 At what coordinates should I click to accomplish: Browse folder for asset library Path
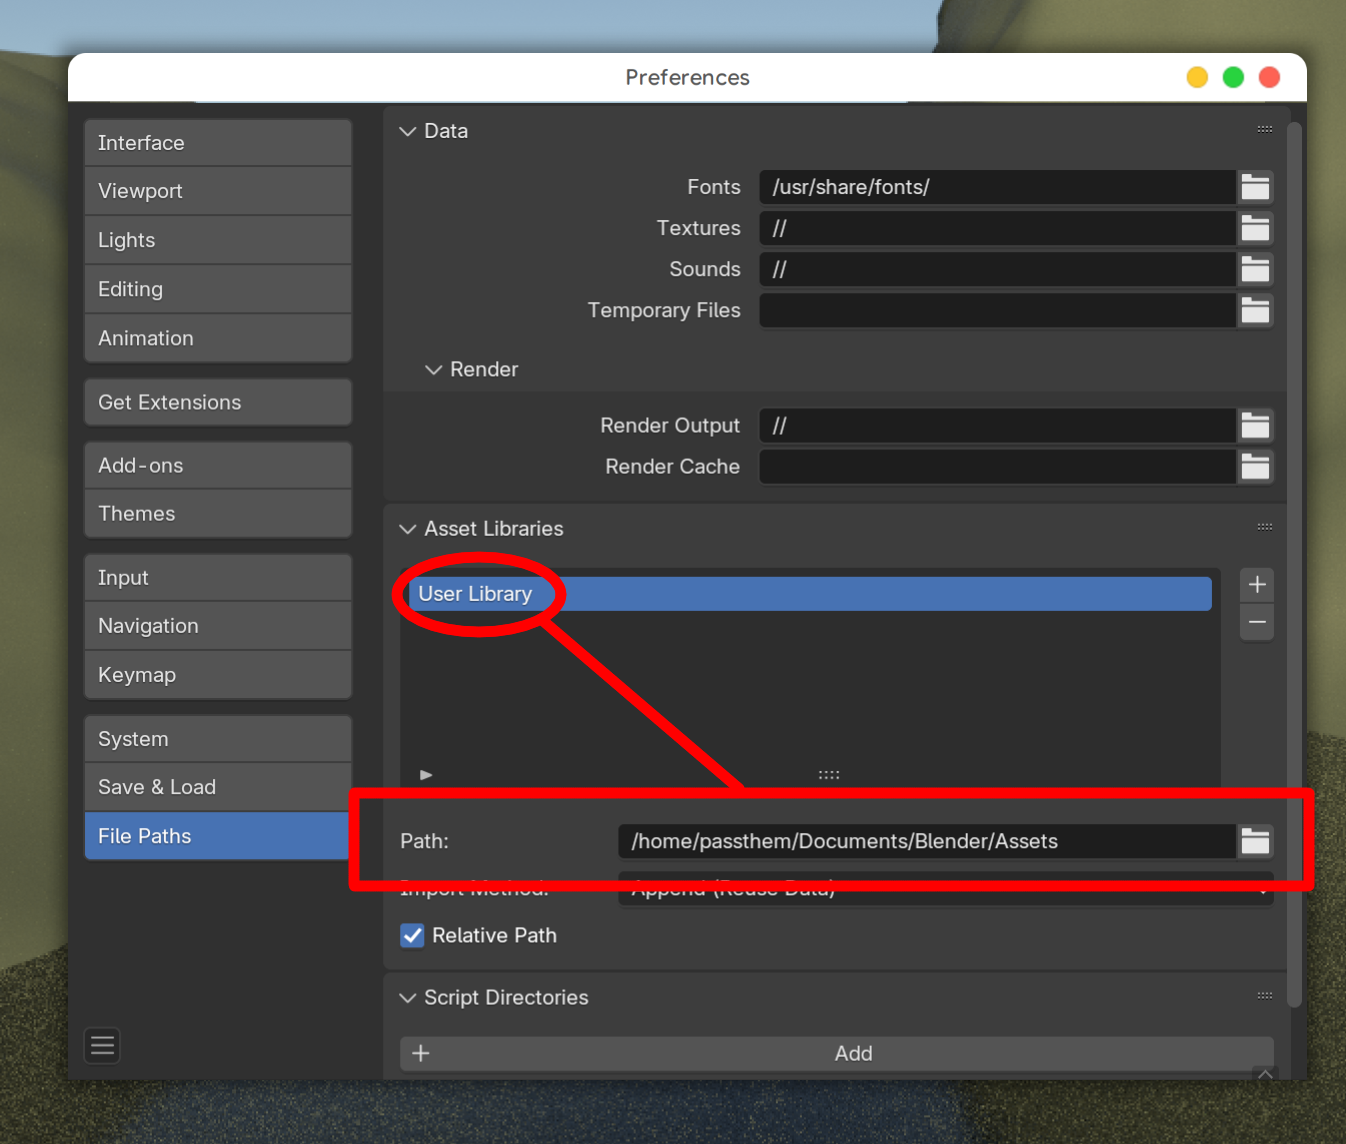[1255, 841]
